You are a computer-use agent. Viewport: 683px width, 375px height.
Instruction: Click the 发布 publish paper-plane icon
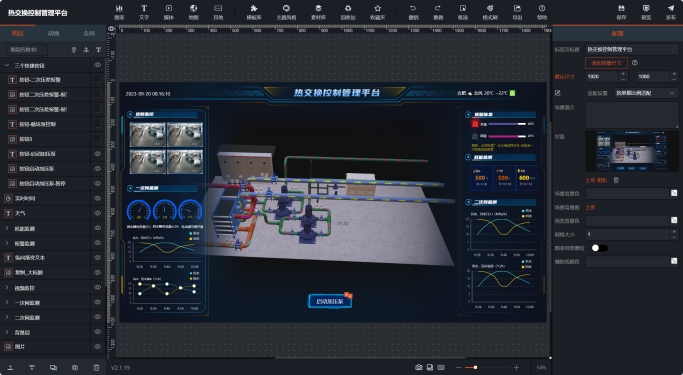click(x=671, y=8)
